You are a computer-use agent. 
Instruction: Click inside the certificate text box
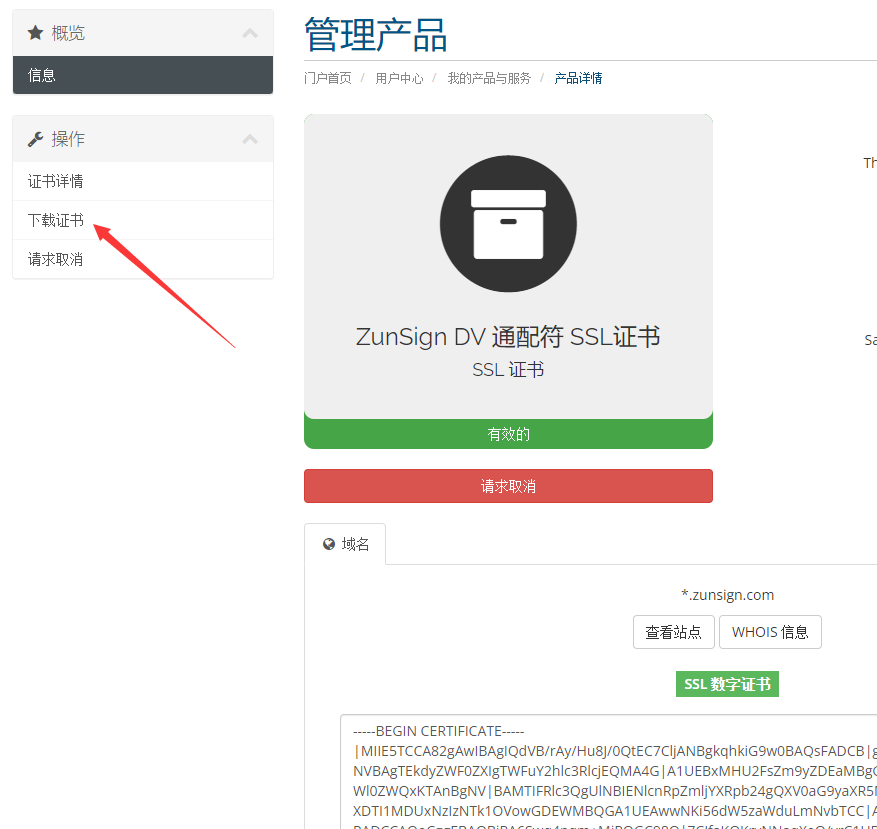pos(609,772)
